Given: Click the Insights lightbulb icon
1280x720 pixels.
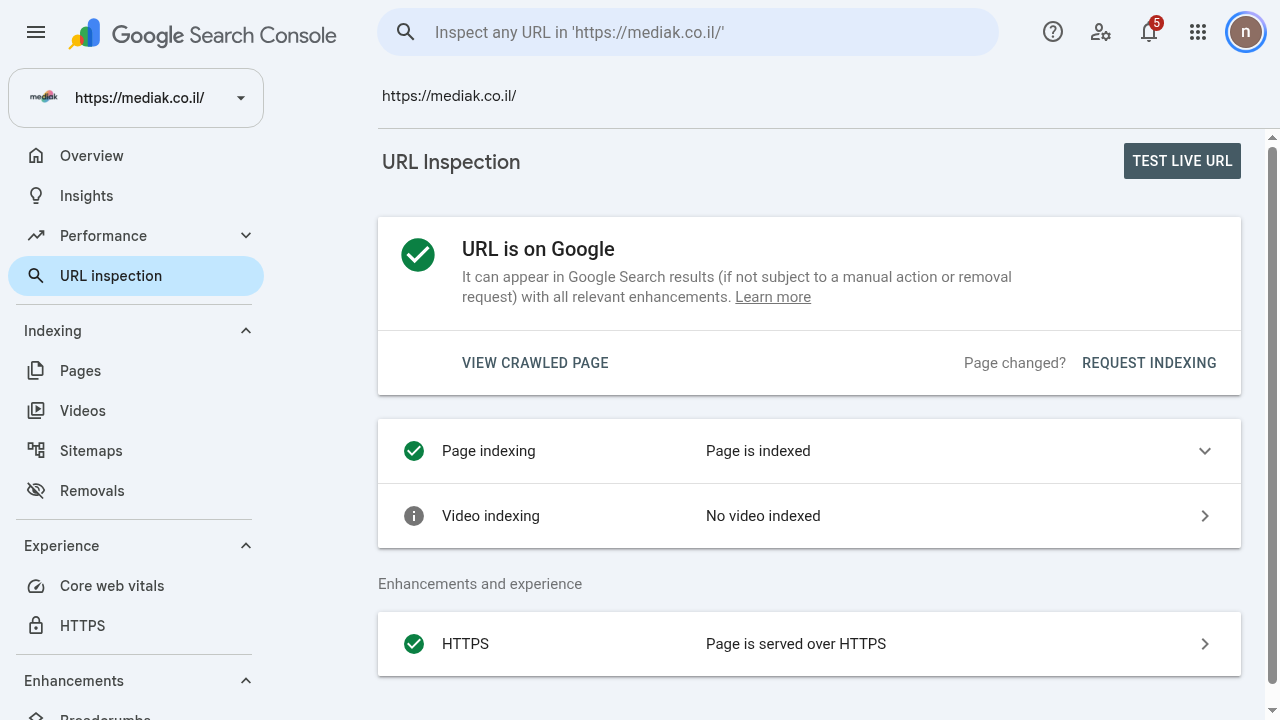Looking at the screenshot, I should [x=36, y=196].
